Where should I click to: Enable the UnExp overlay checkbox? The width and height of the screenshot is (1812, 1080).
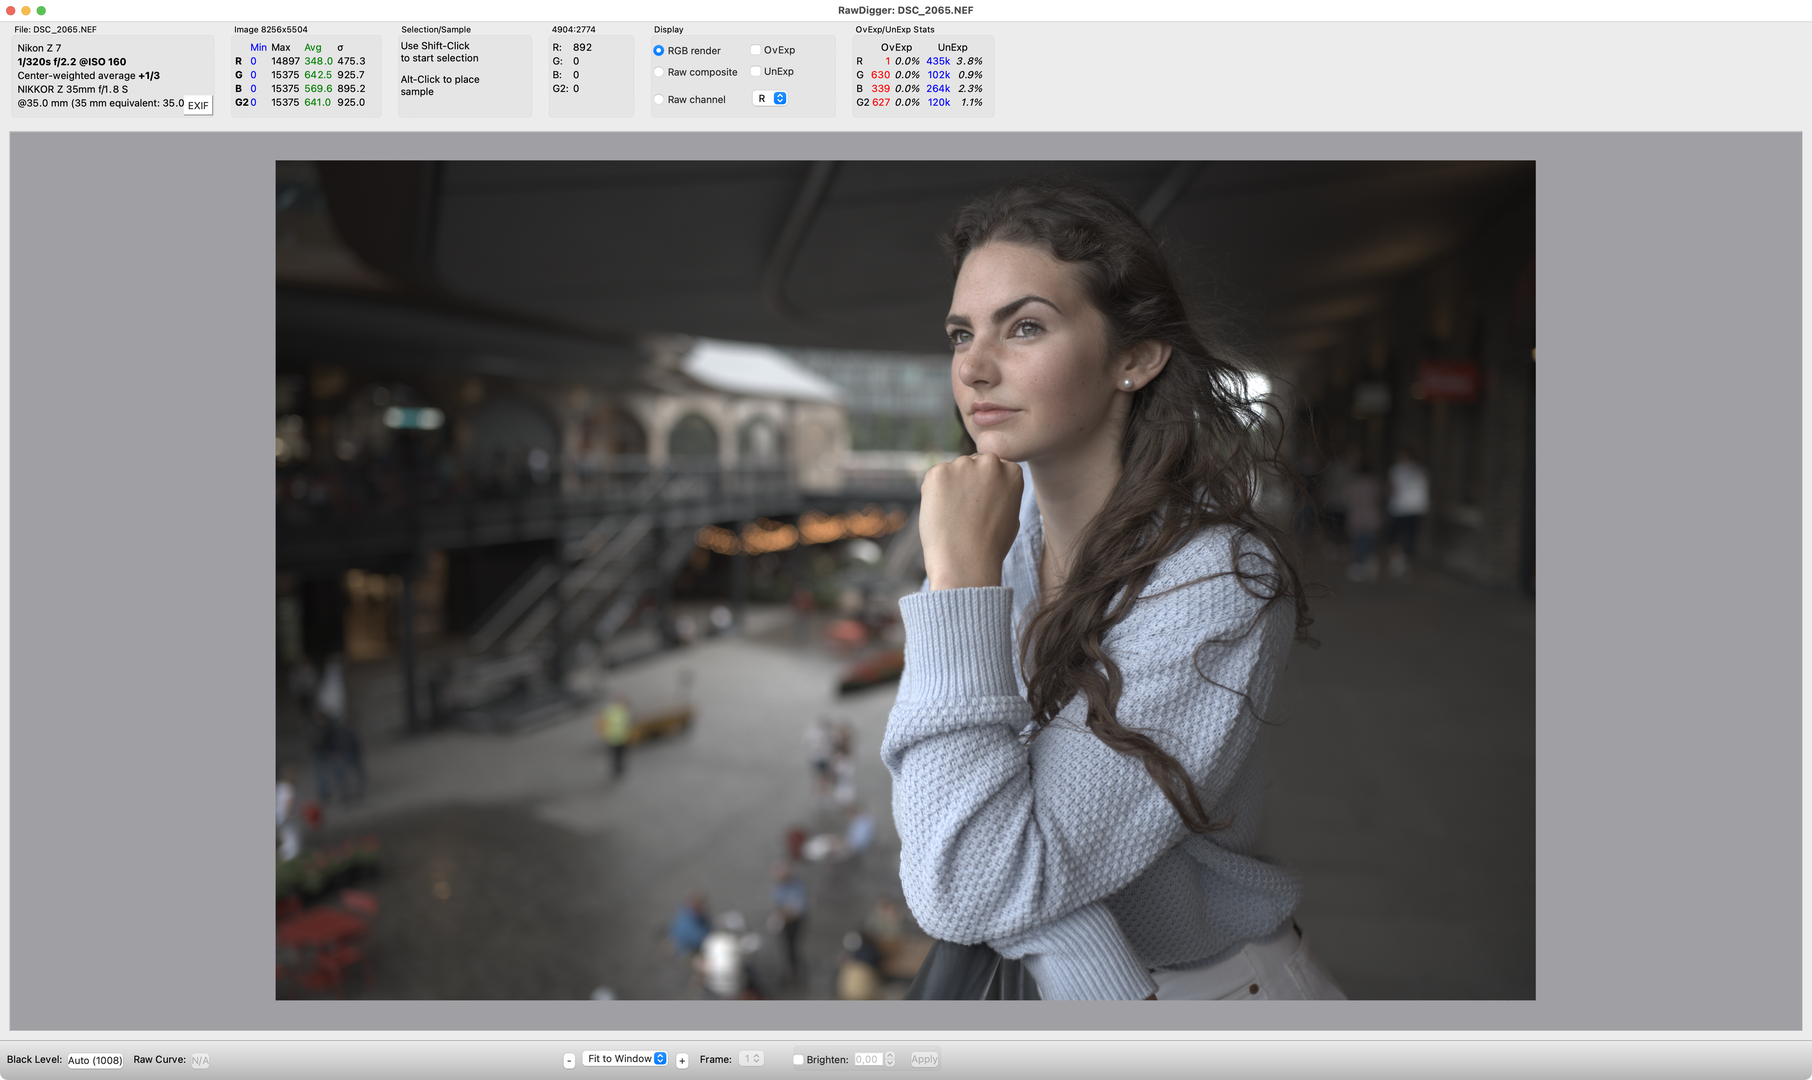point(756,71)
